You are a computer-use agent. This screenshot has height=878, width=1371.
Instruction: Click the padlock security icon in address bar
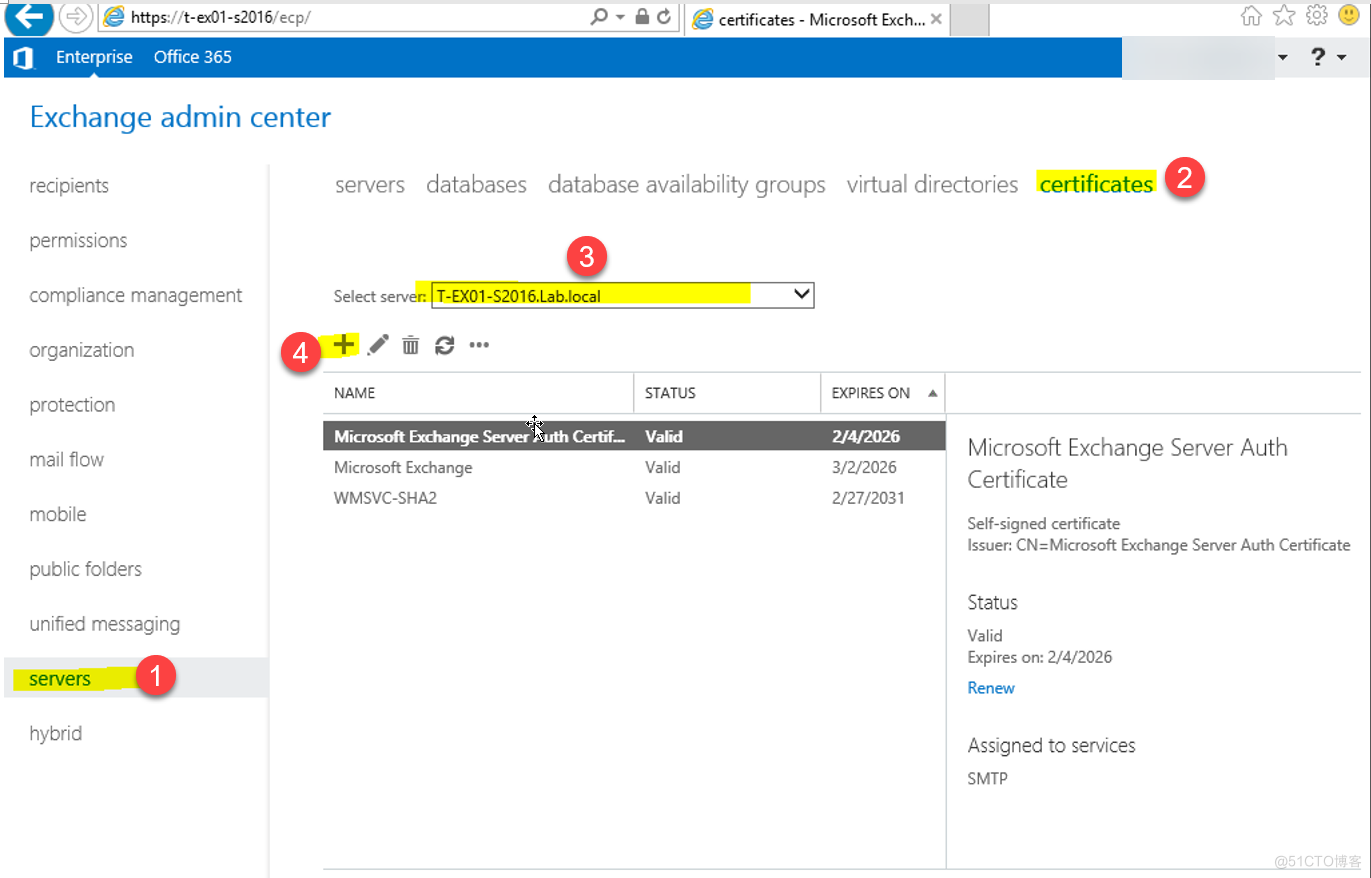(x=641, y=17)
